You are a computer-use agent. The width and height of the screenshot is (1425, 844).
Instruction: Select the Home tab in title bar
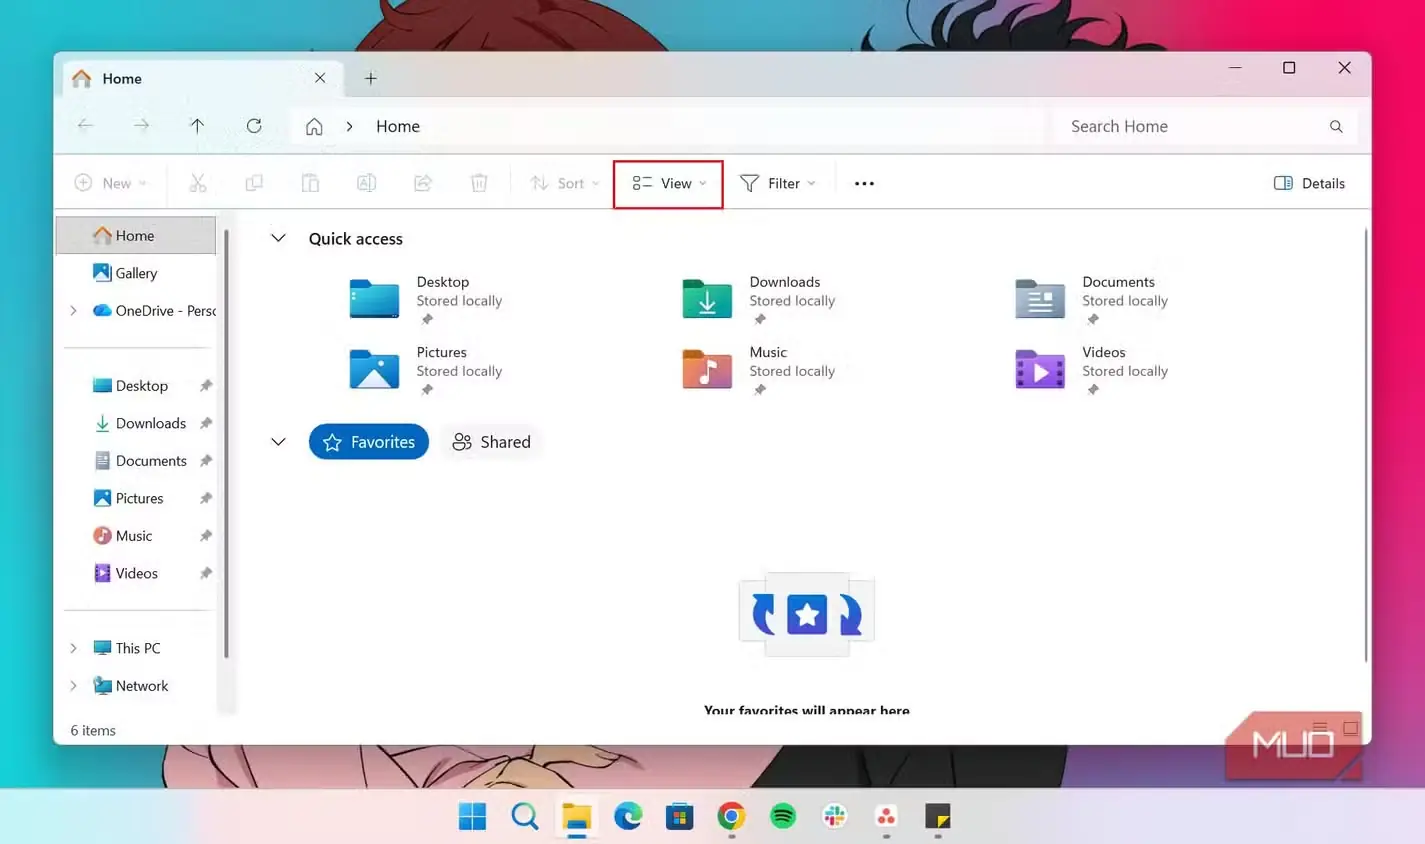203,78
